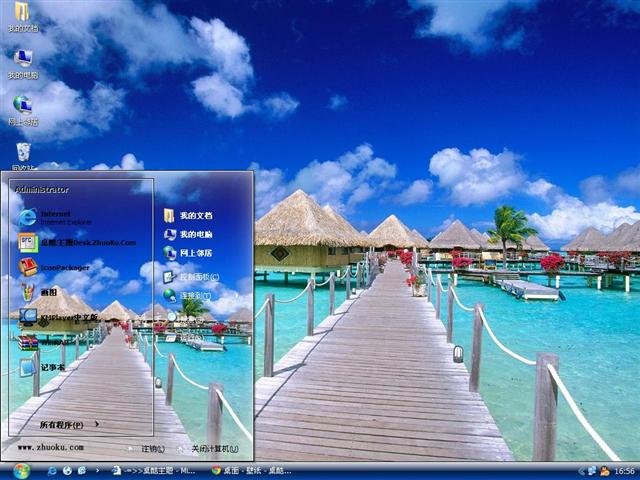Open WinRAR from the Start menu
The width and height of the screenshot is (640, 480).
[43, 342]
